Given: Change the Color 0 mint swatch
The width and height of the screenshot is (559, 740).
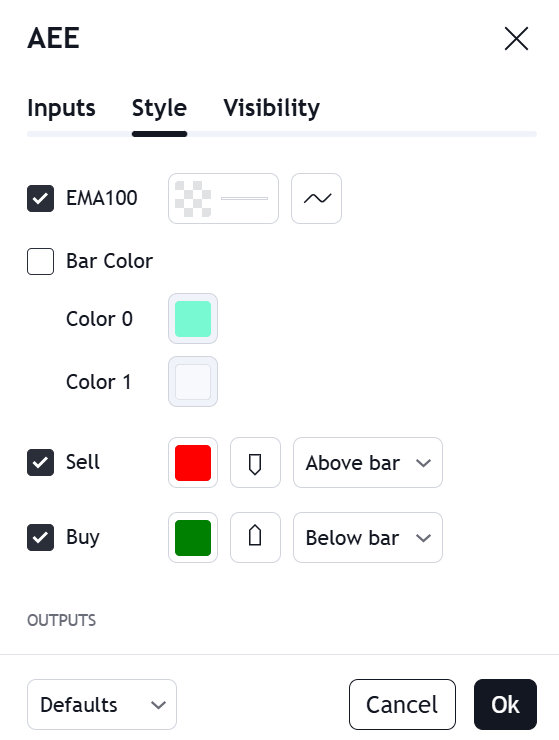Looking at the screenshot, I should (x=193, y=319).
